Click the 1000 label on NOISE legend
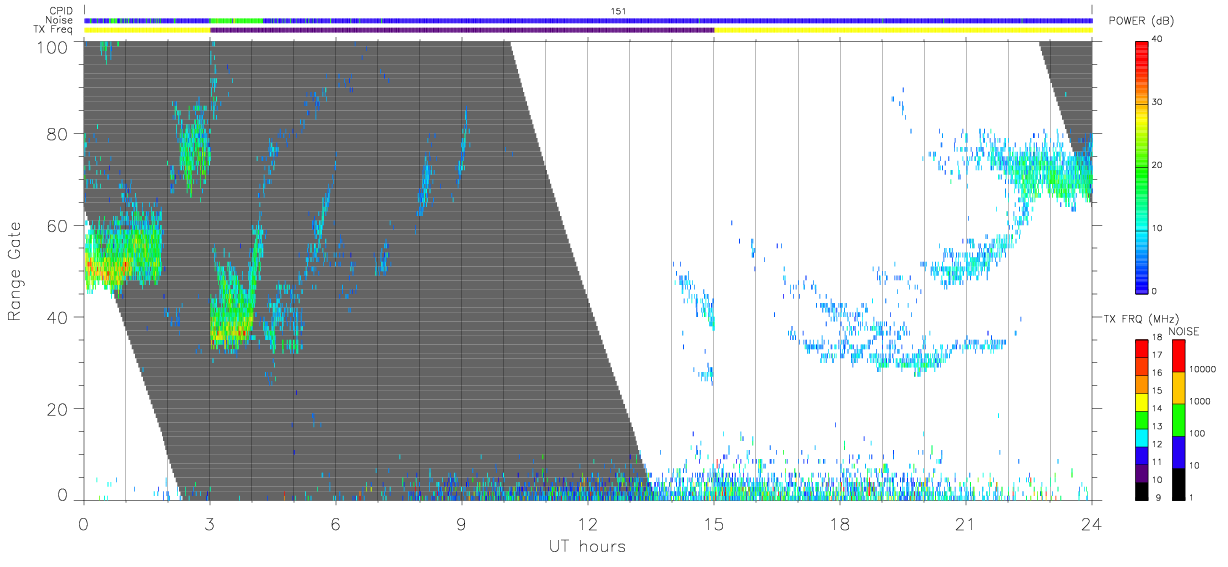 [x=1200, y=401]
